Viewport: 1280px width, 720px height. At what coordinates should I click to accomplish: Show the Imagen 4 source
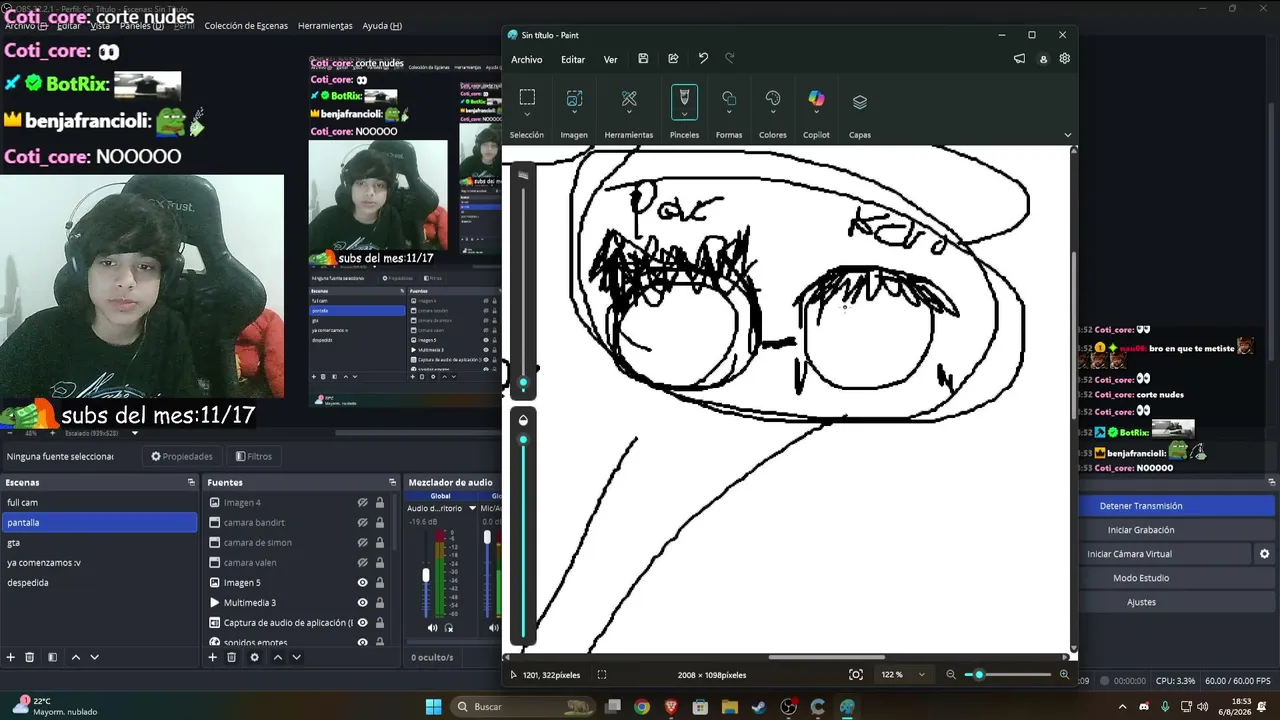[x=362, y=503]
